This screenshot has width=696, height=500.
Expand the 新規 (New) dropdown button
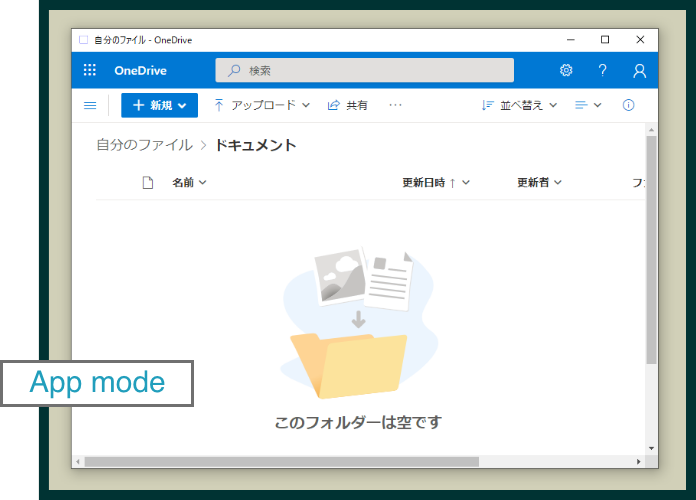pyautogui.click(x=159, y=105)
